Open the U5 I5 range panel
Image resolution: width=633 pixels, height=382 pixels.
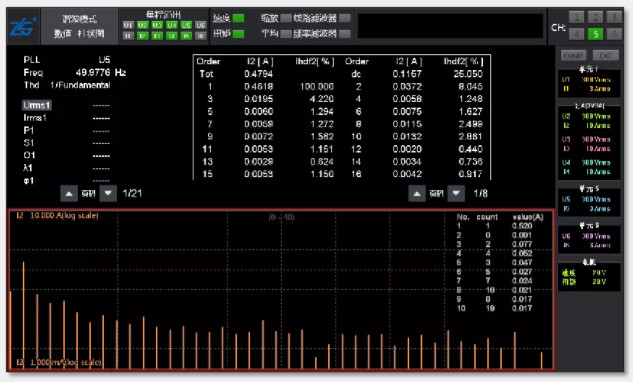coord(589,204)
